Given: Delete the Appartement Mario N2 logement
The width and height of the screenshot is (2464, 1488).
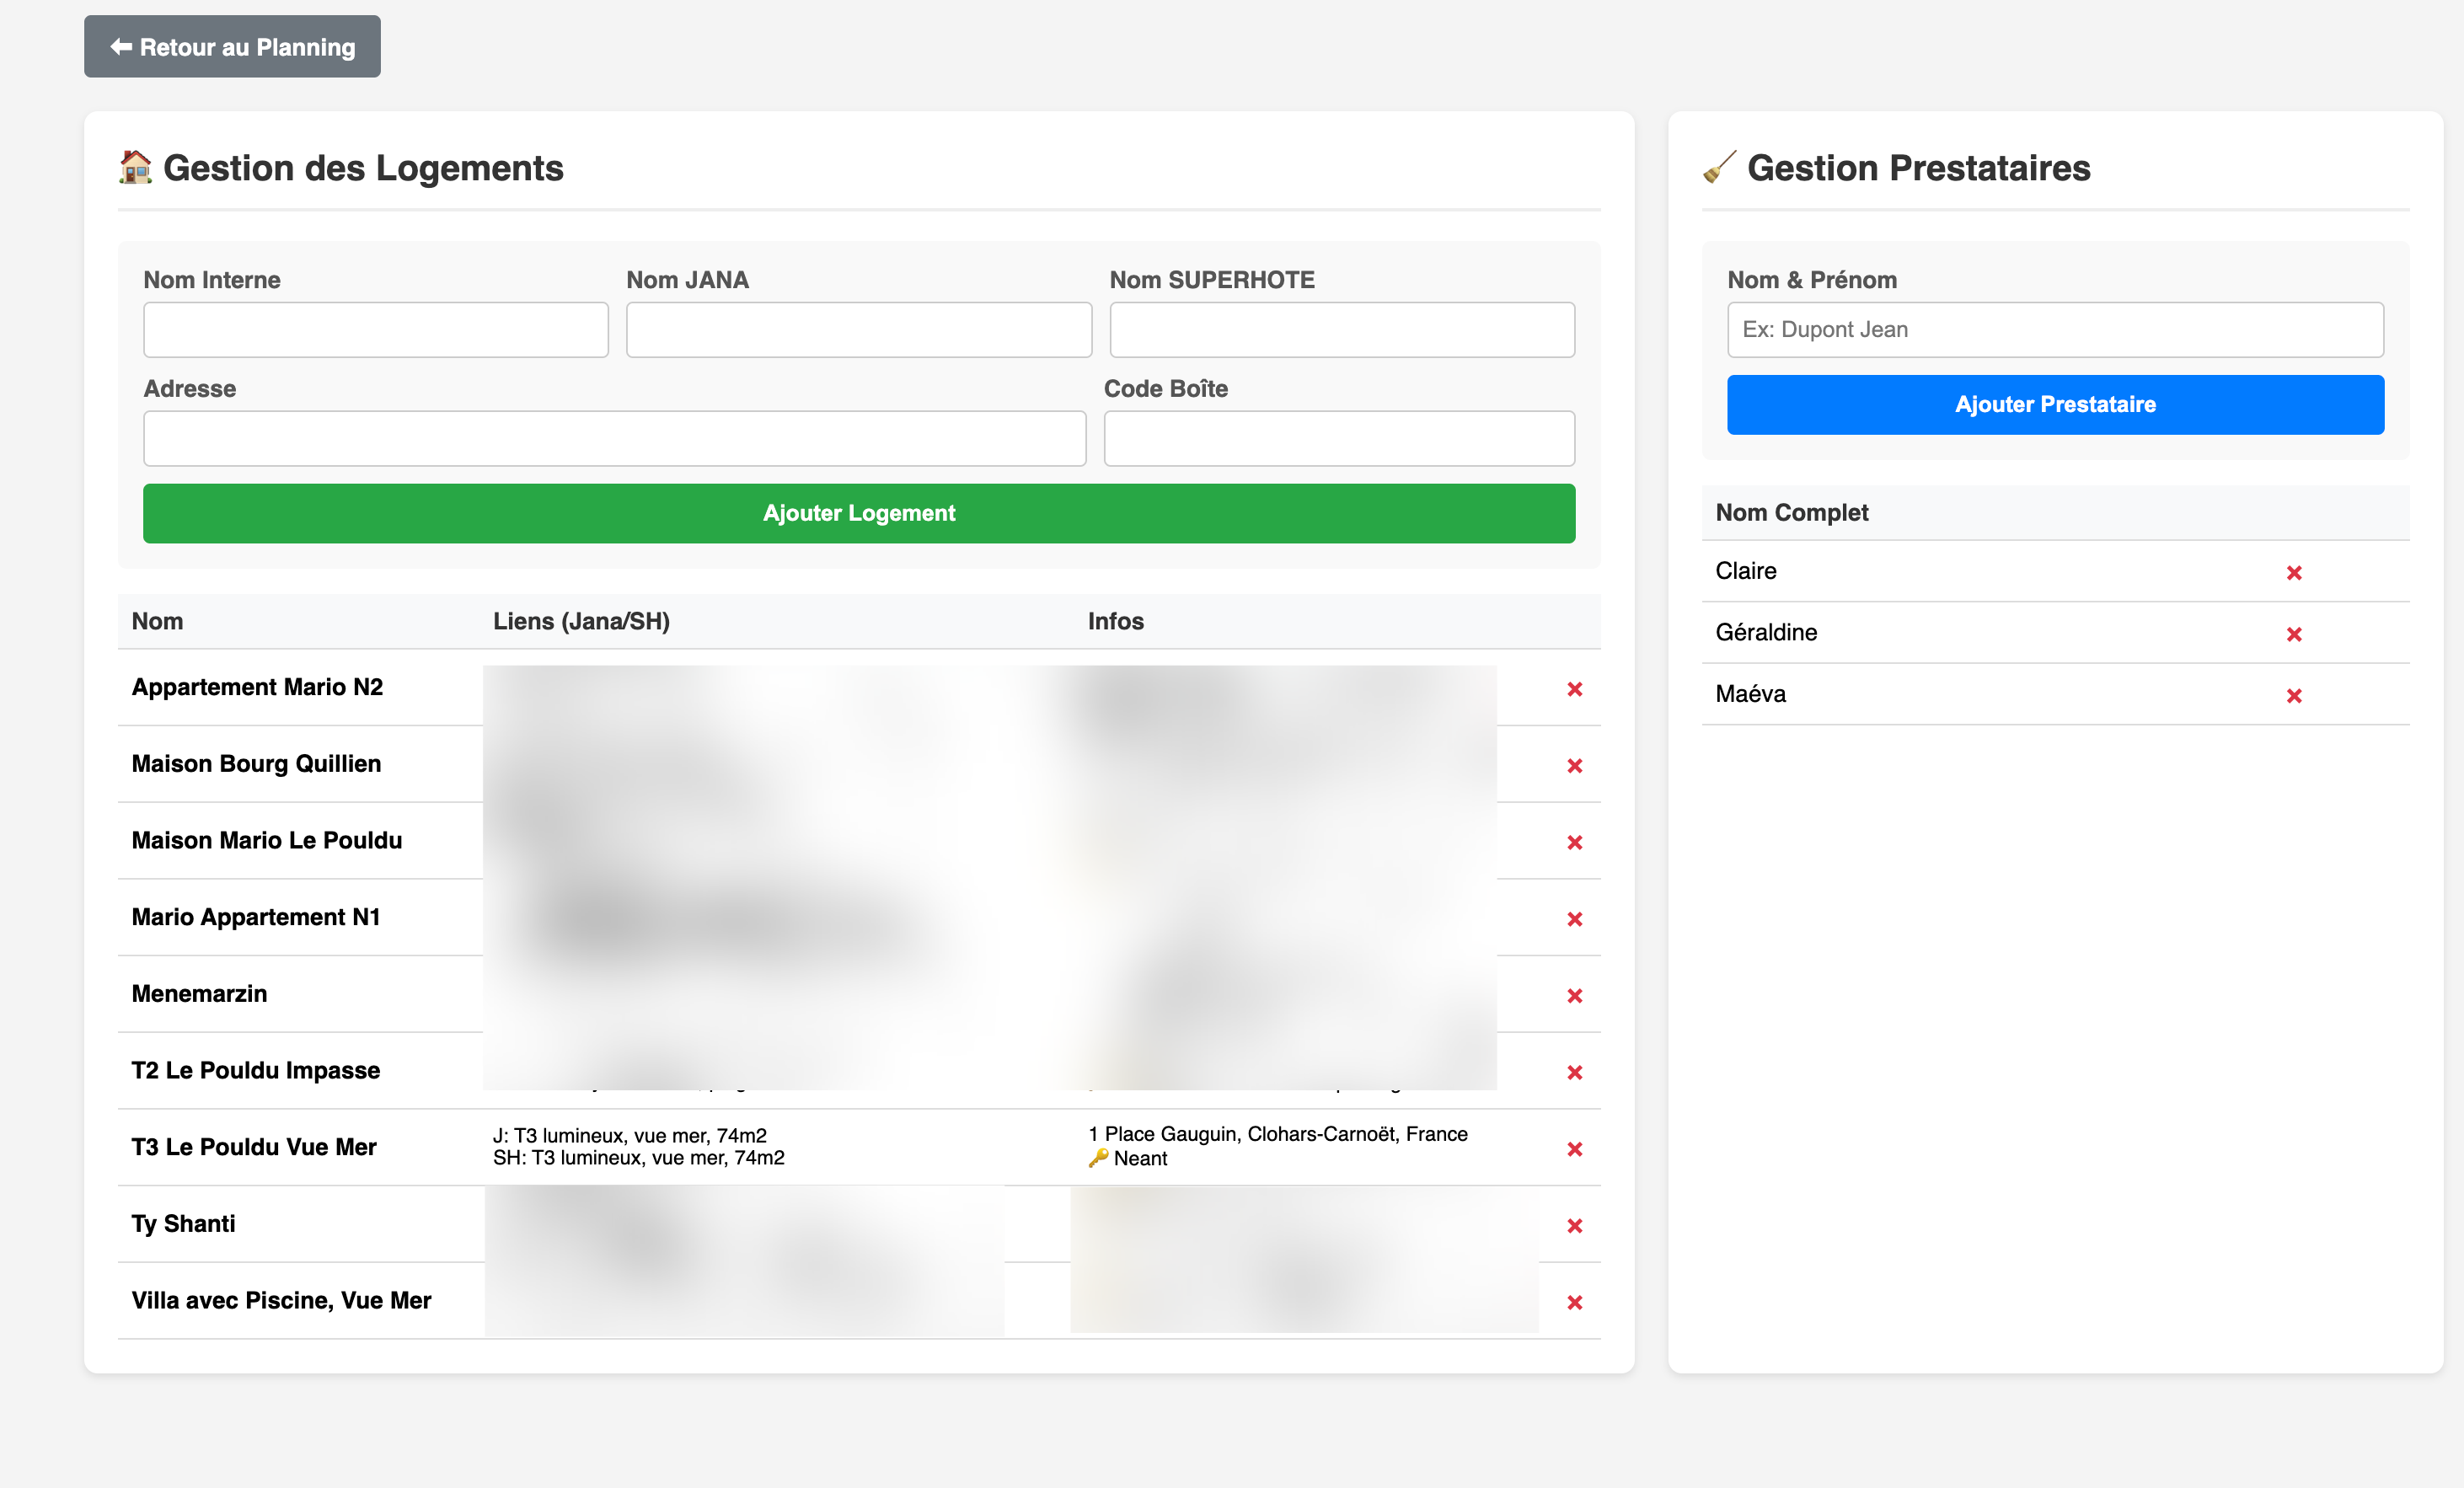Looking at the screenshot, I should tap(1575, 689).
